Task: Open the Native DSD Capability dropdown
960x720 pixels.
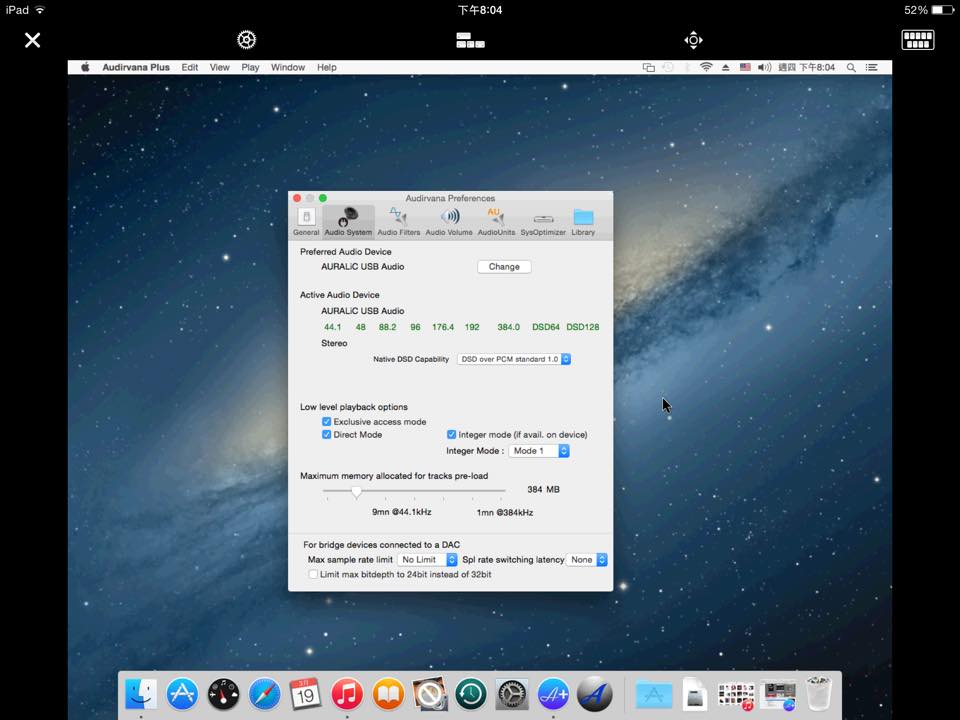Action: 514,359
